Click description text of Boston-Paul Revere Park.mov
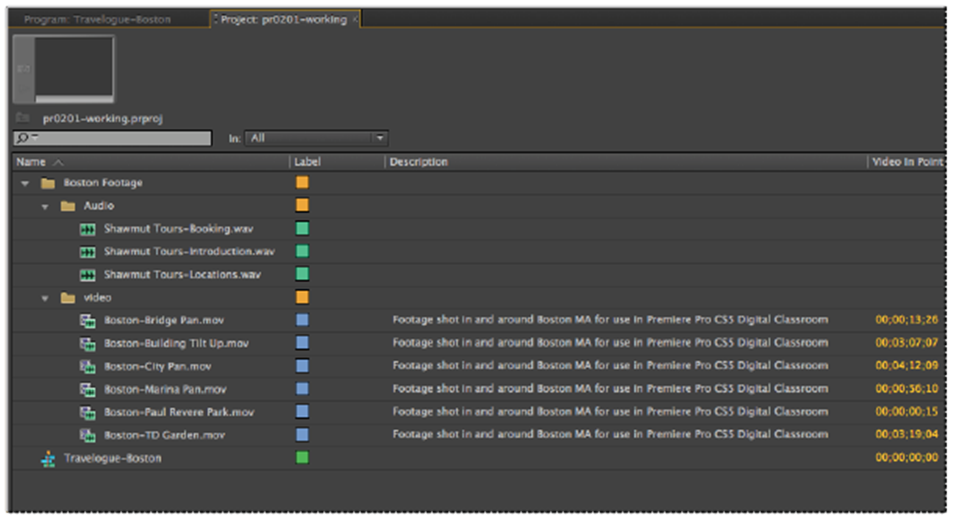The image size is (953, 519). (x=610, y=411)
